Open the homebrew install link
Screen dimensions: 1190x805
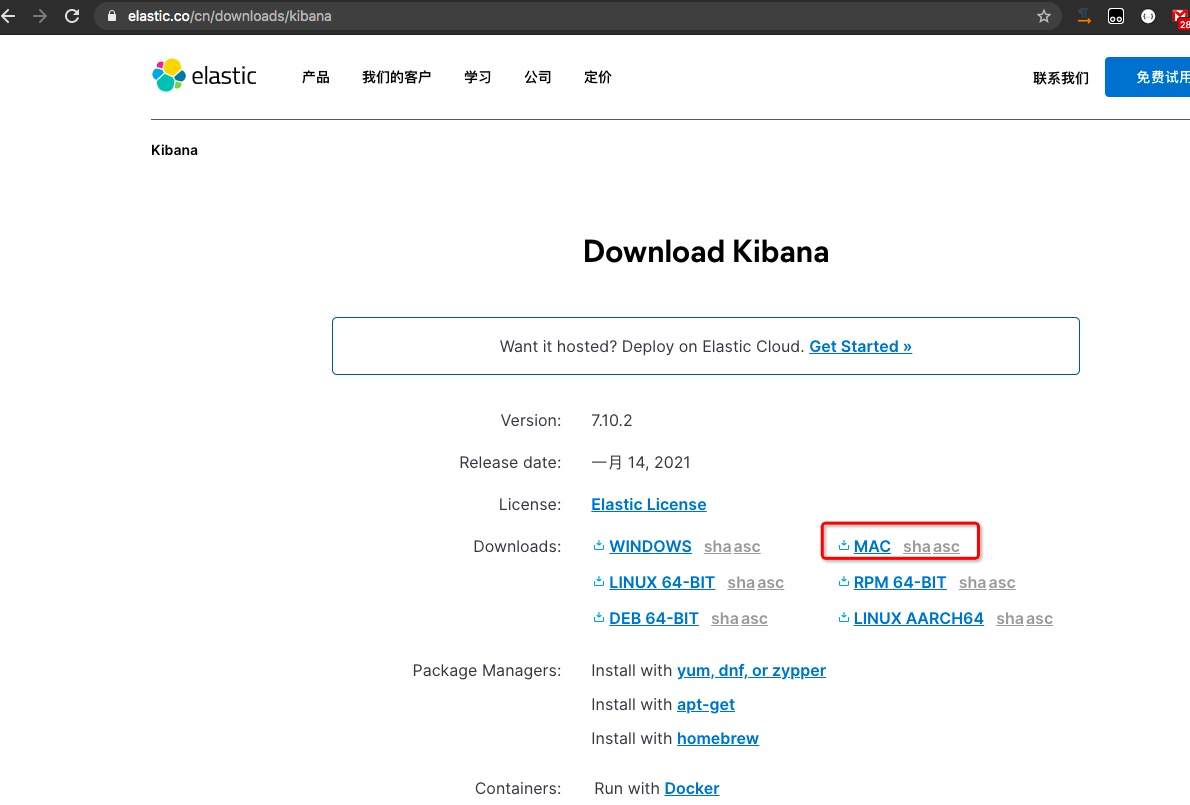tap(717, 738)
